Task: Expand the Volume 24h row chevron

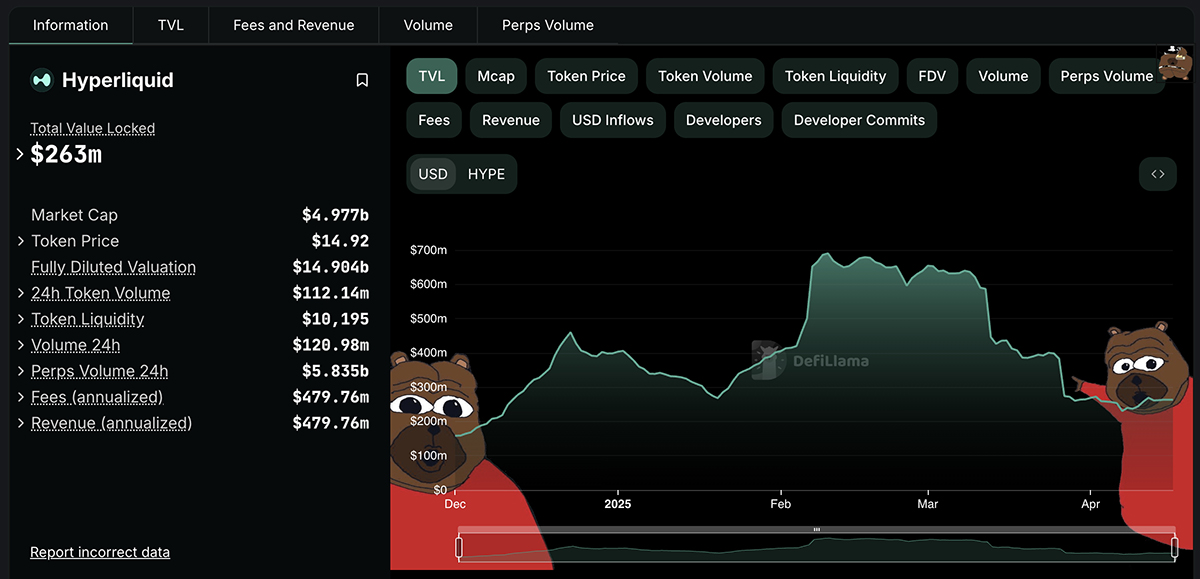Action: click(21, 345)
